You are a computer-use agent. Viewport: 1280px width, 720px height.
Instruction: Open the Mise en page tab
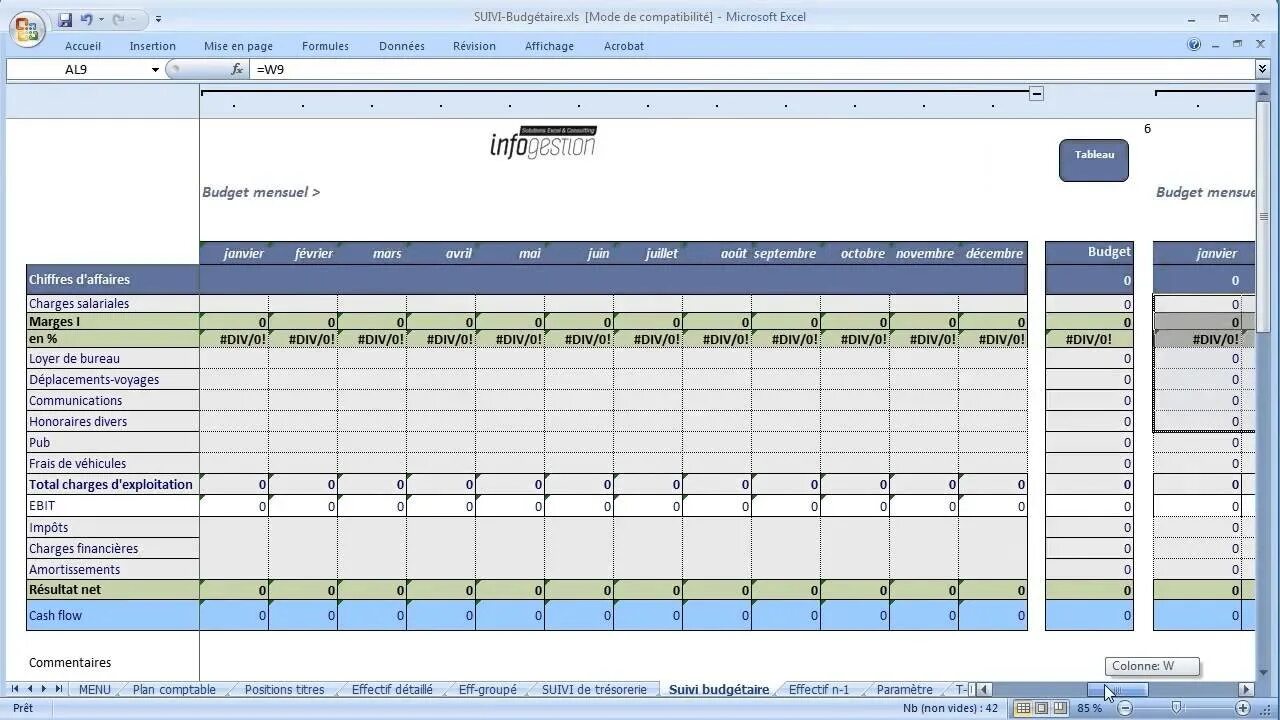pyautogui.click(x=238, y=46)
